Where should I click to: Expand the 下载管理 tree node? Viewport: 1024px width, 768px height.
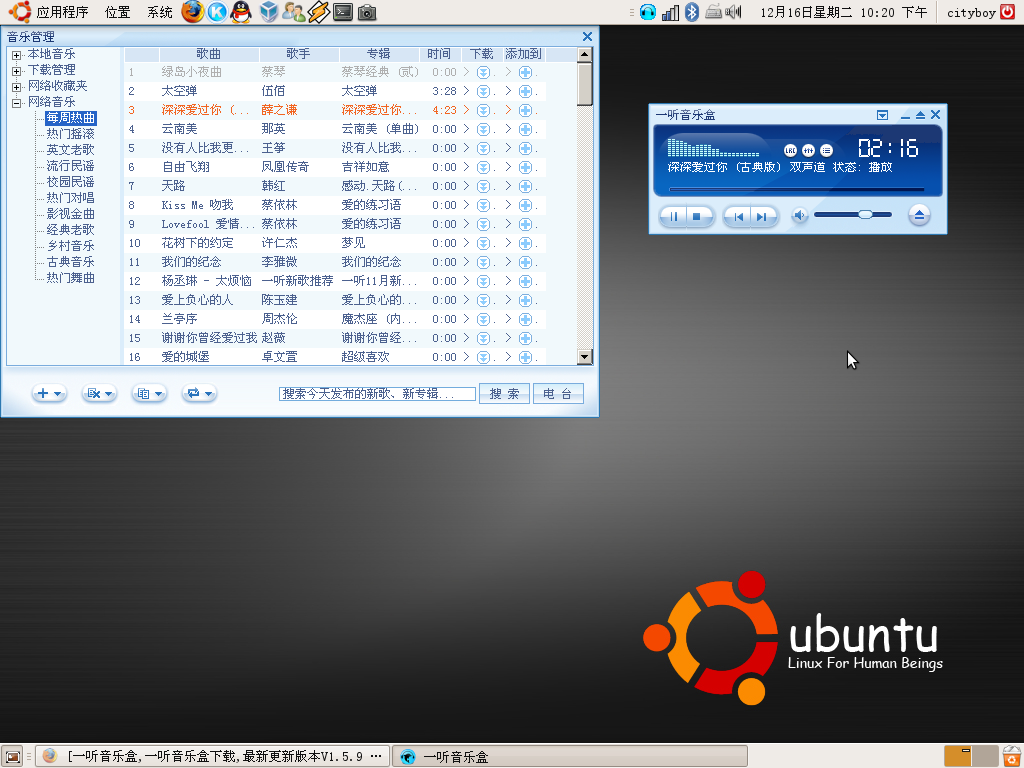[16, 71]
